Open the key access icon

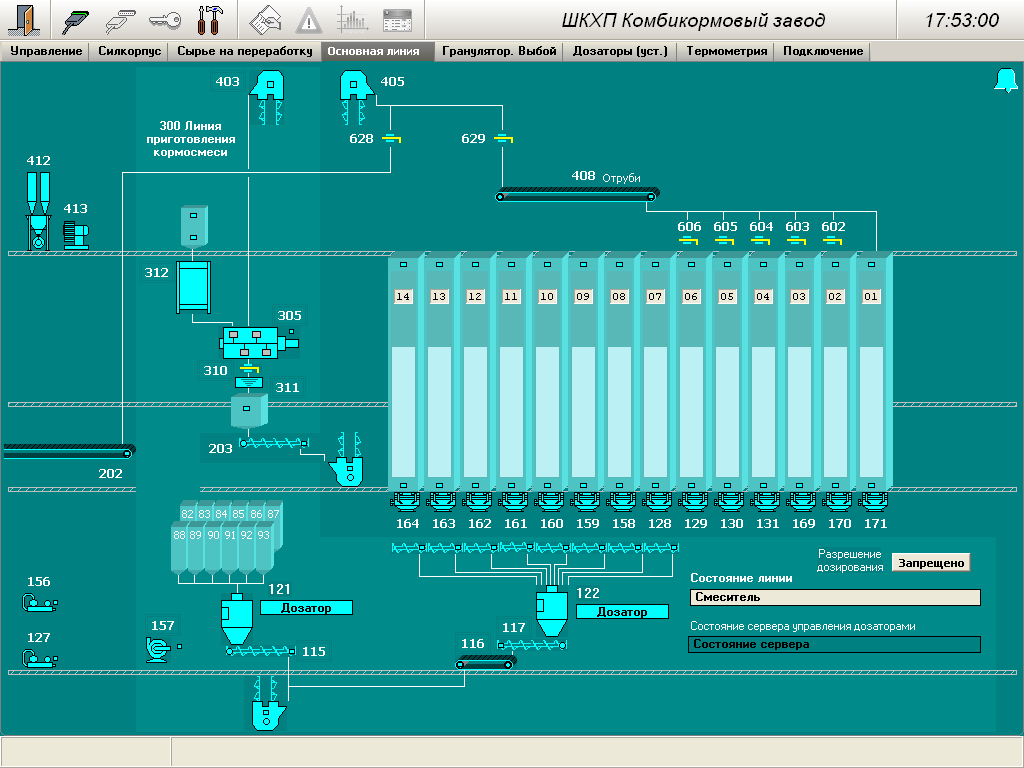click(165, 20)
